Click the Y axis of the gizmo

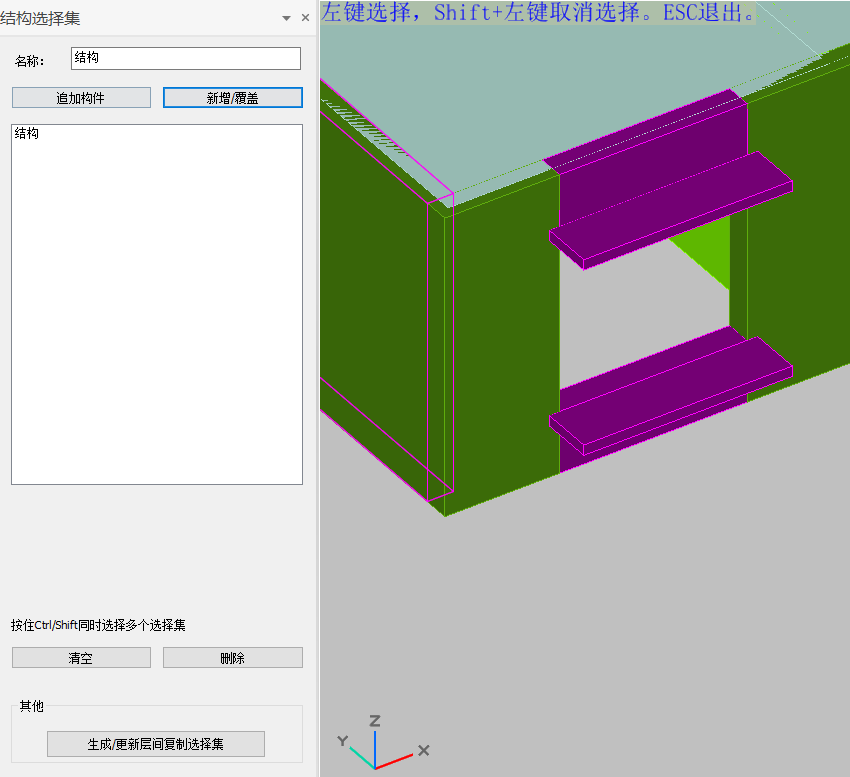(x=355, y=752)
